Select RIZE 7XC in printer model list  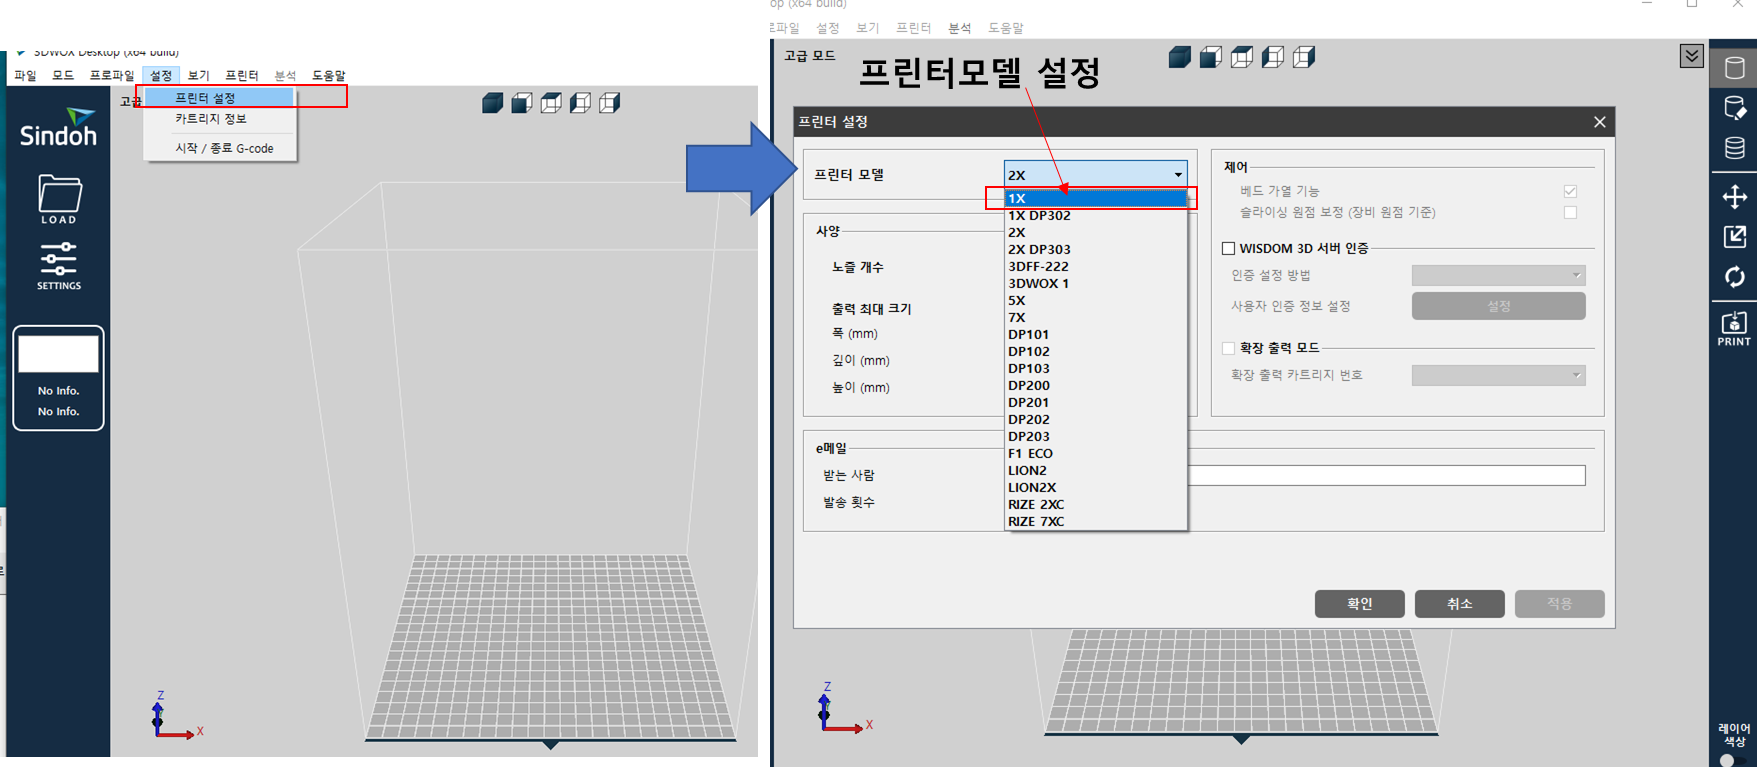tap(1095, 521)
